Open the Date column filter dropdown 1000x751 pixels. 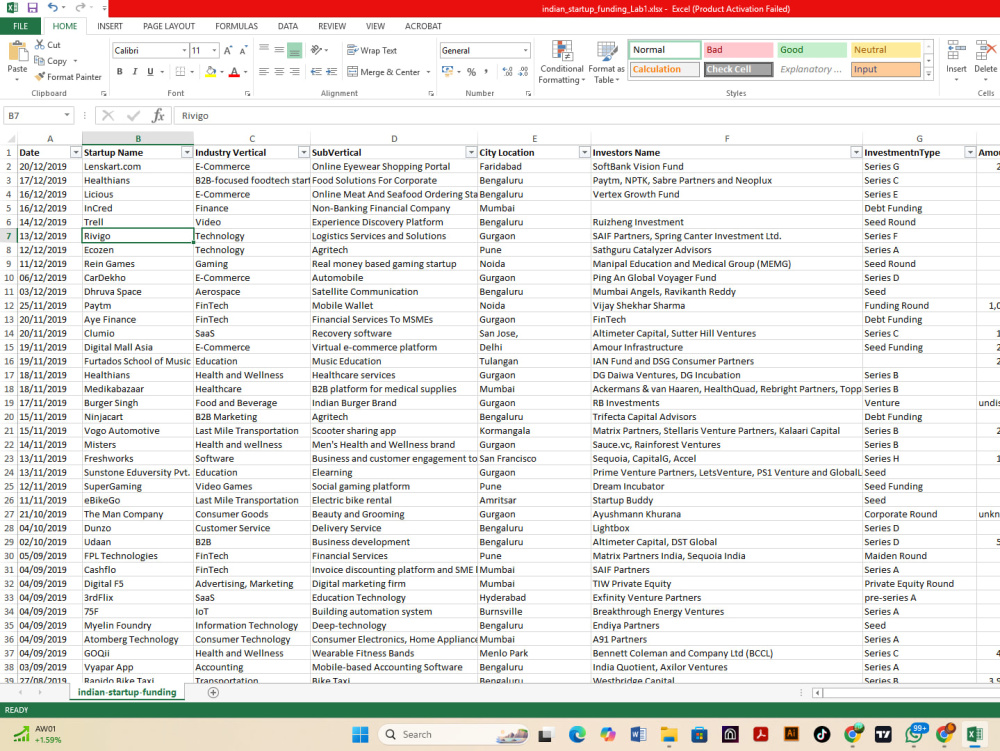pyautogui.click(x=75, y=152)
